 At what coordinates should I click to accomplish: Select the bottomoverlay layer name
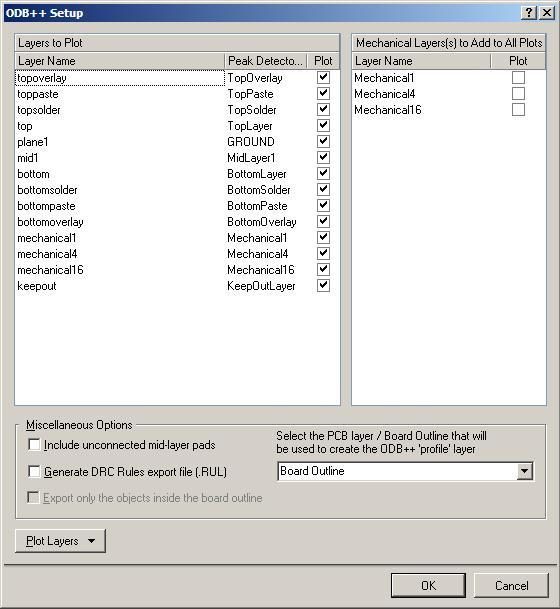coord(50,222)
